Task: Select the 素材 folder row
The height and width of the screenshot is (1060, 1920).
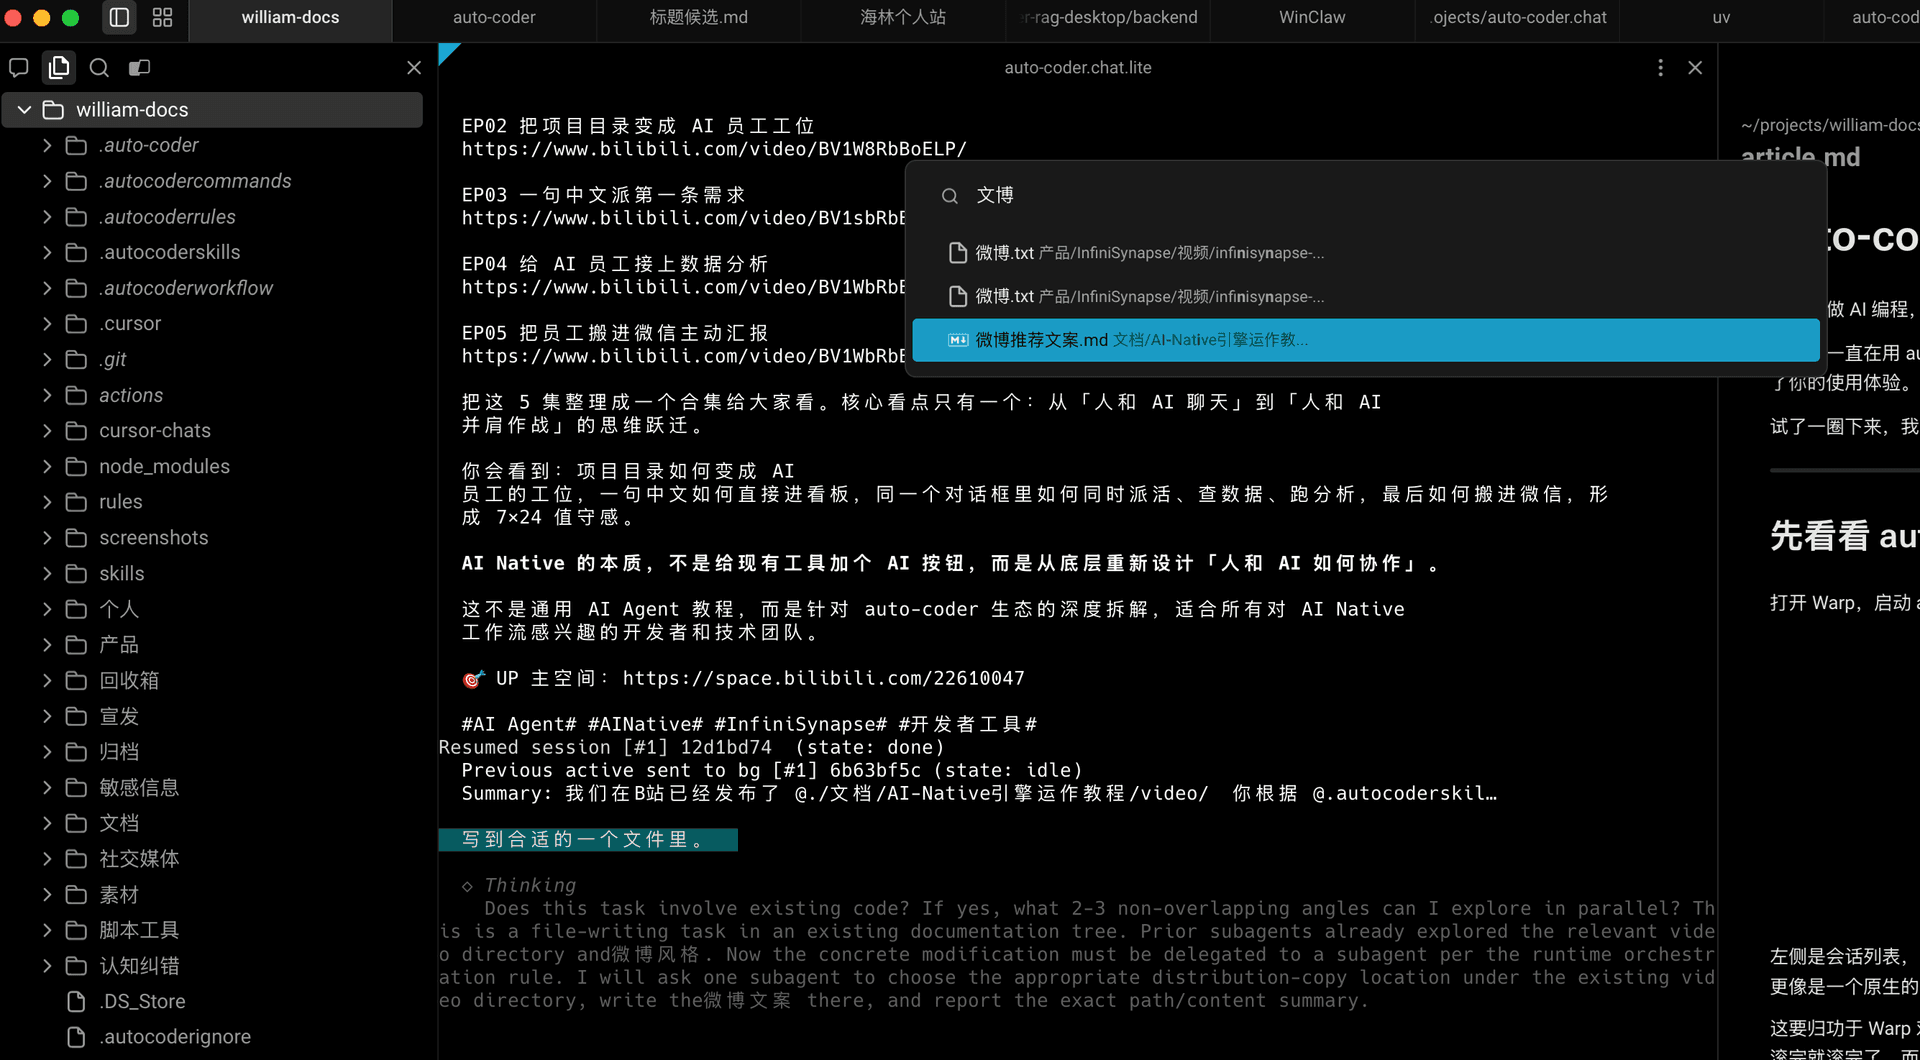Action: pos(212,895)
